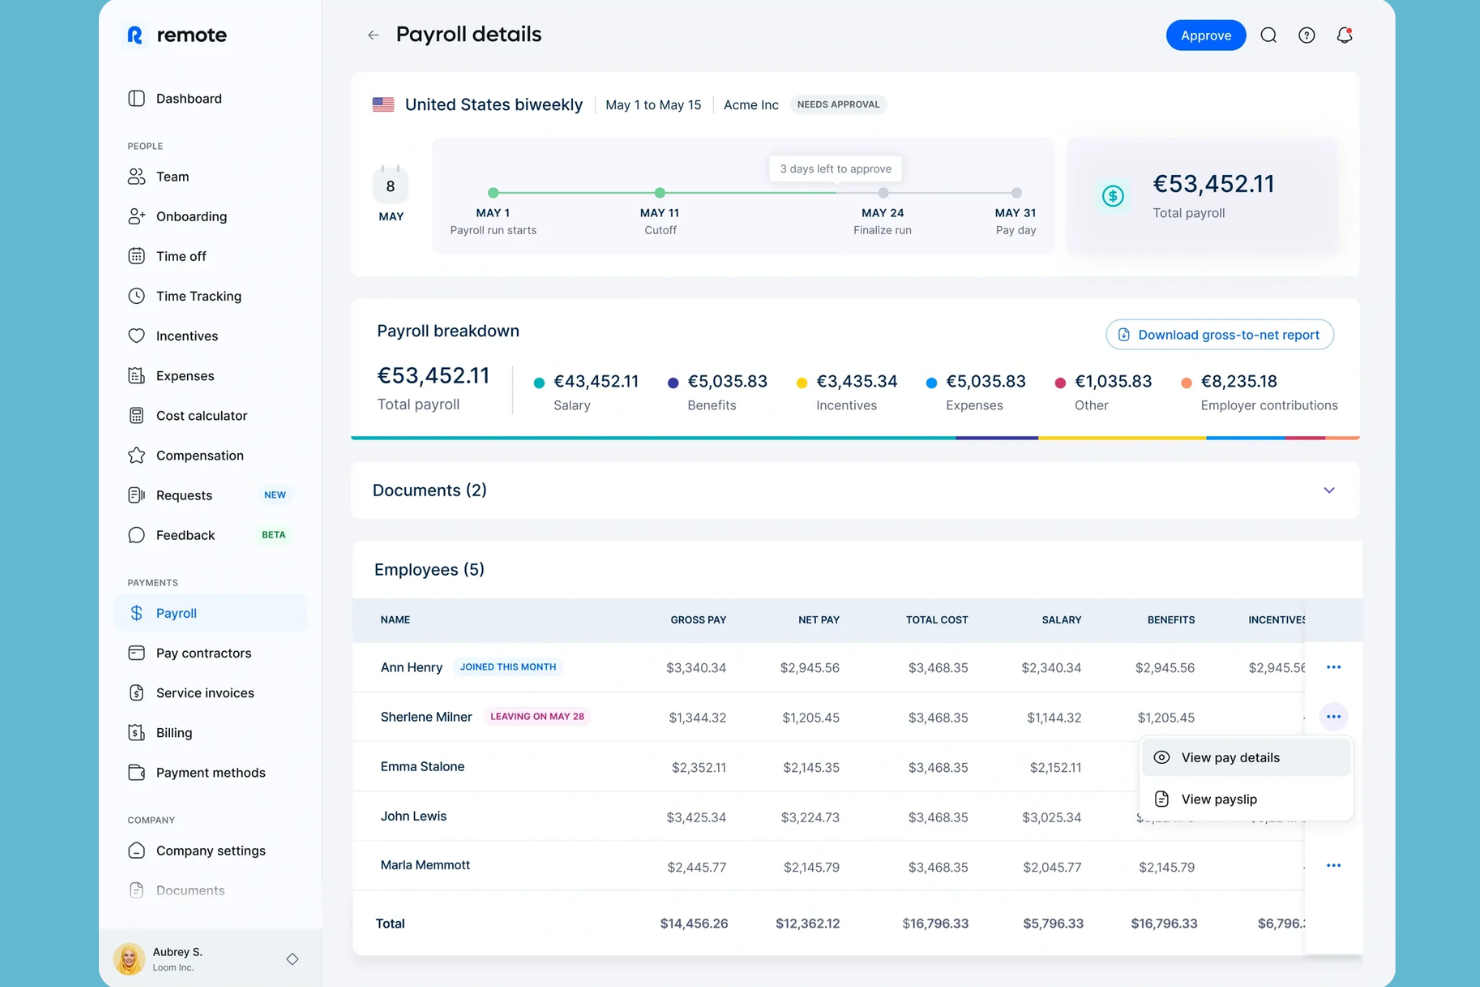This screenshot has height=987, width=1480.
Task: Click the May 24 Finalize run marker
Action: (882, 193)
